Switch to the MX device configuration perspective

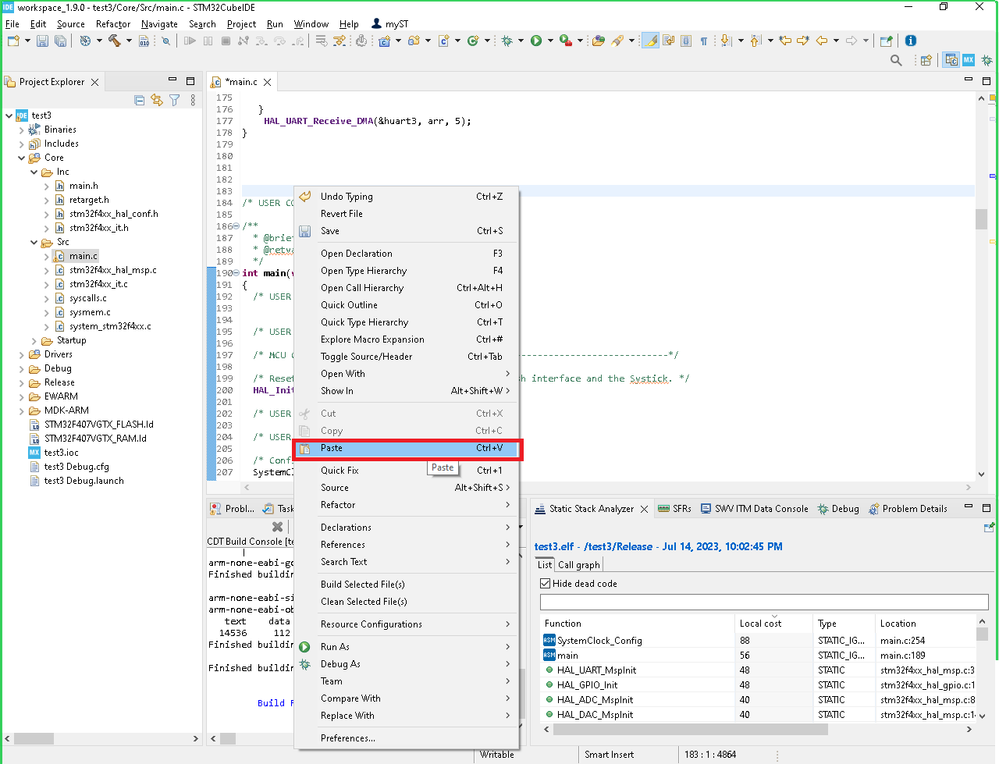coord(968,60)
